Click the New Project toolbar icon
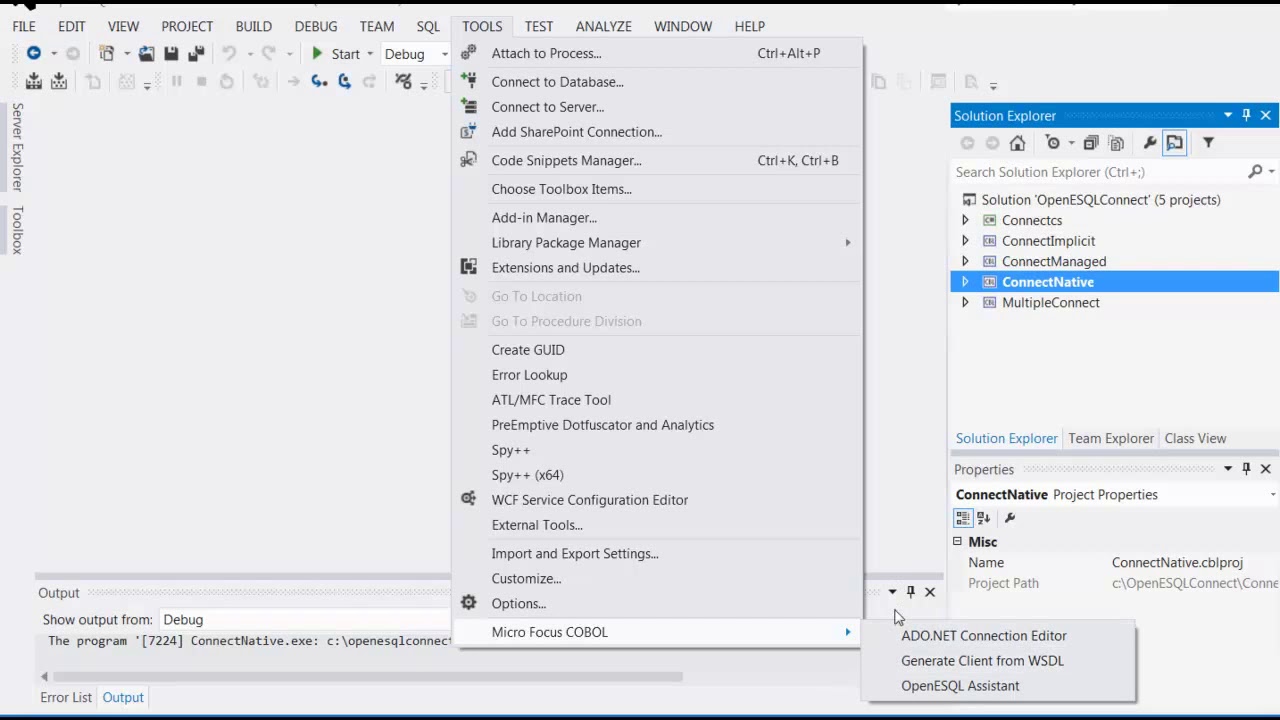Screen dimensions: 1280x720 (107, 53)
